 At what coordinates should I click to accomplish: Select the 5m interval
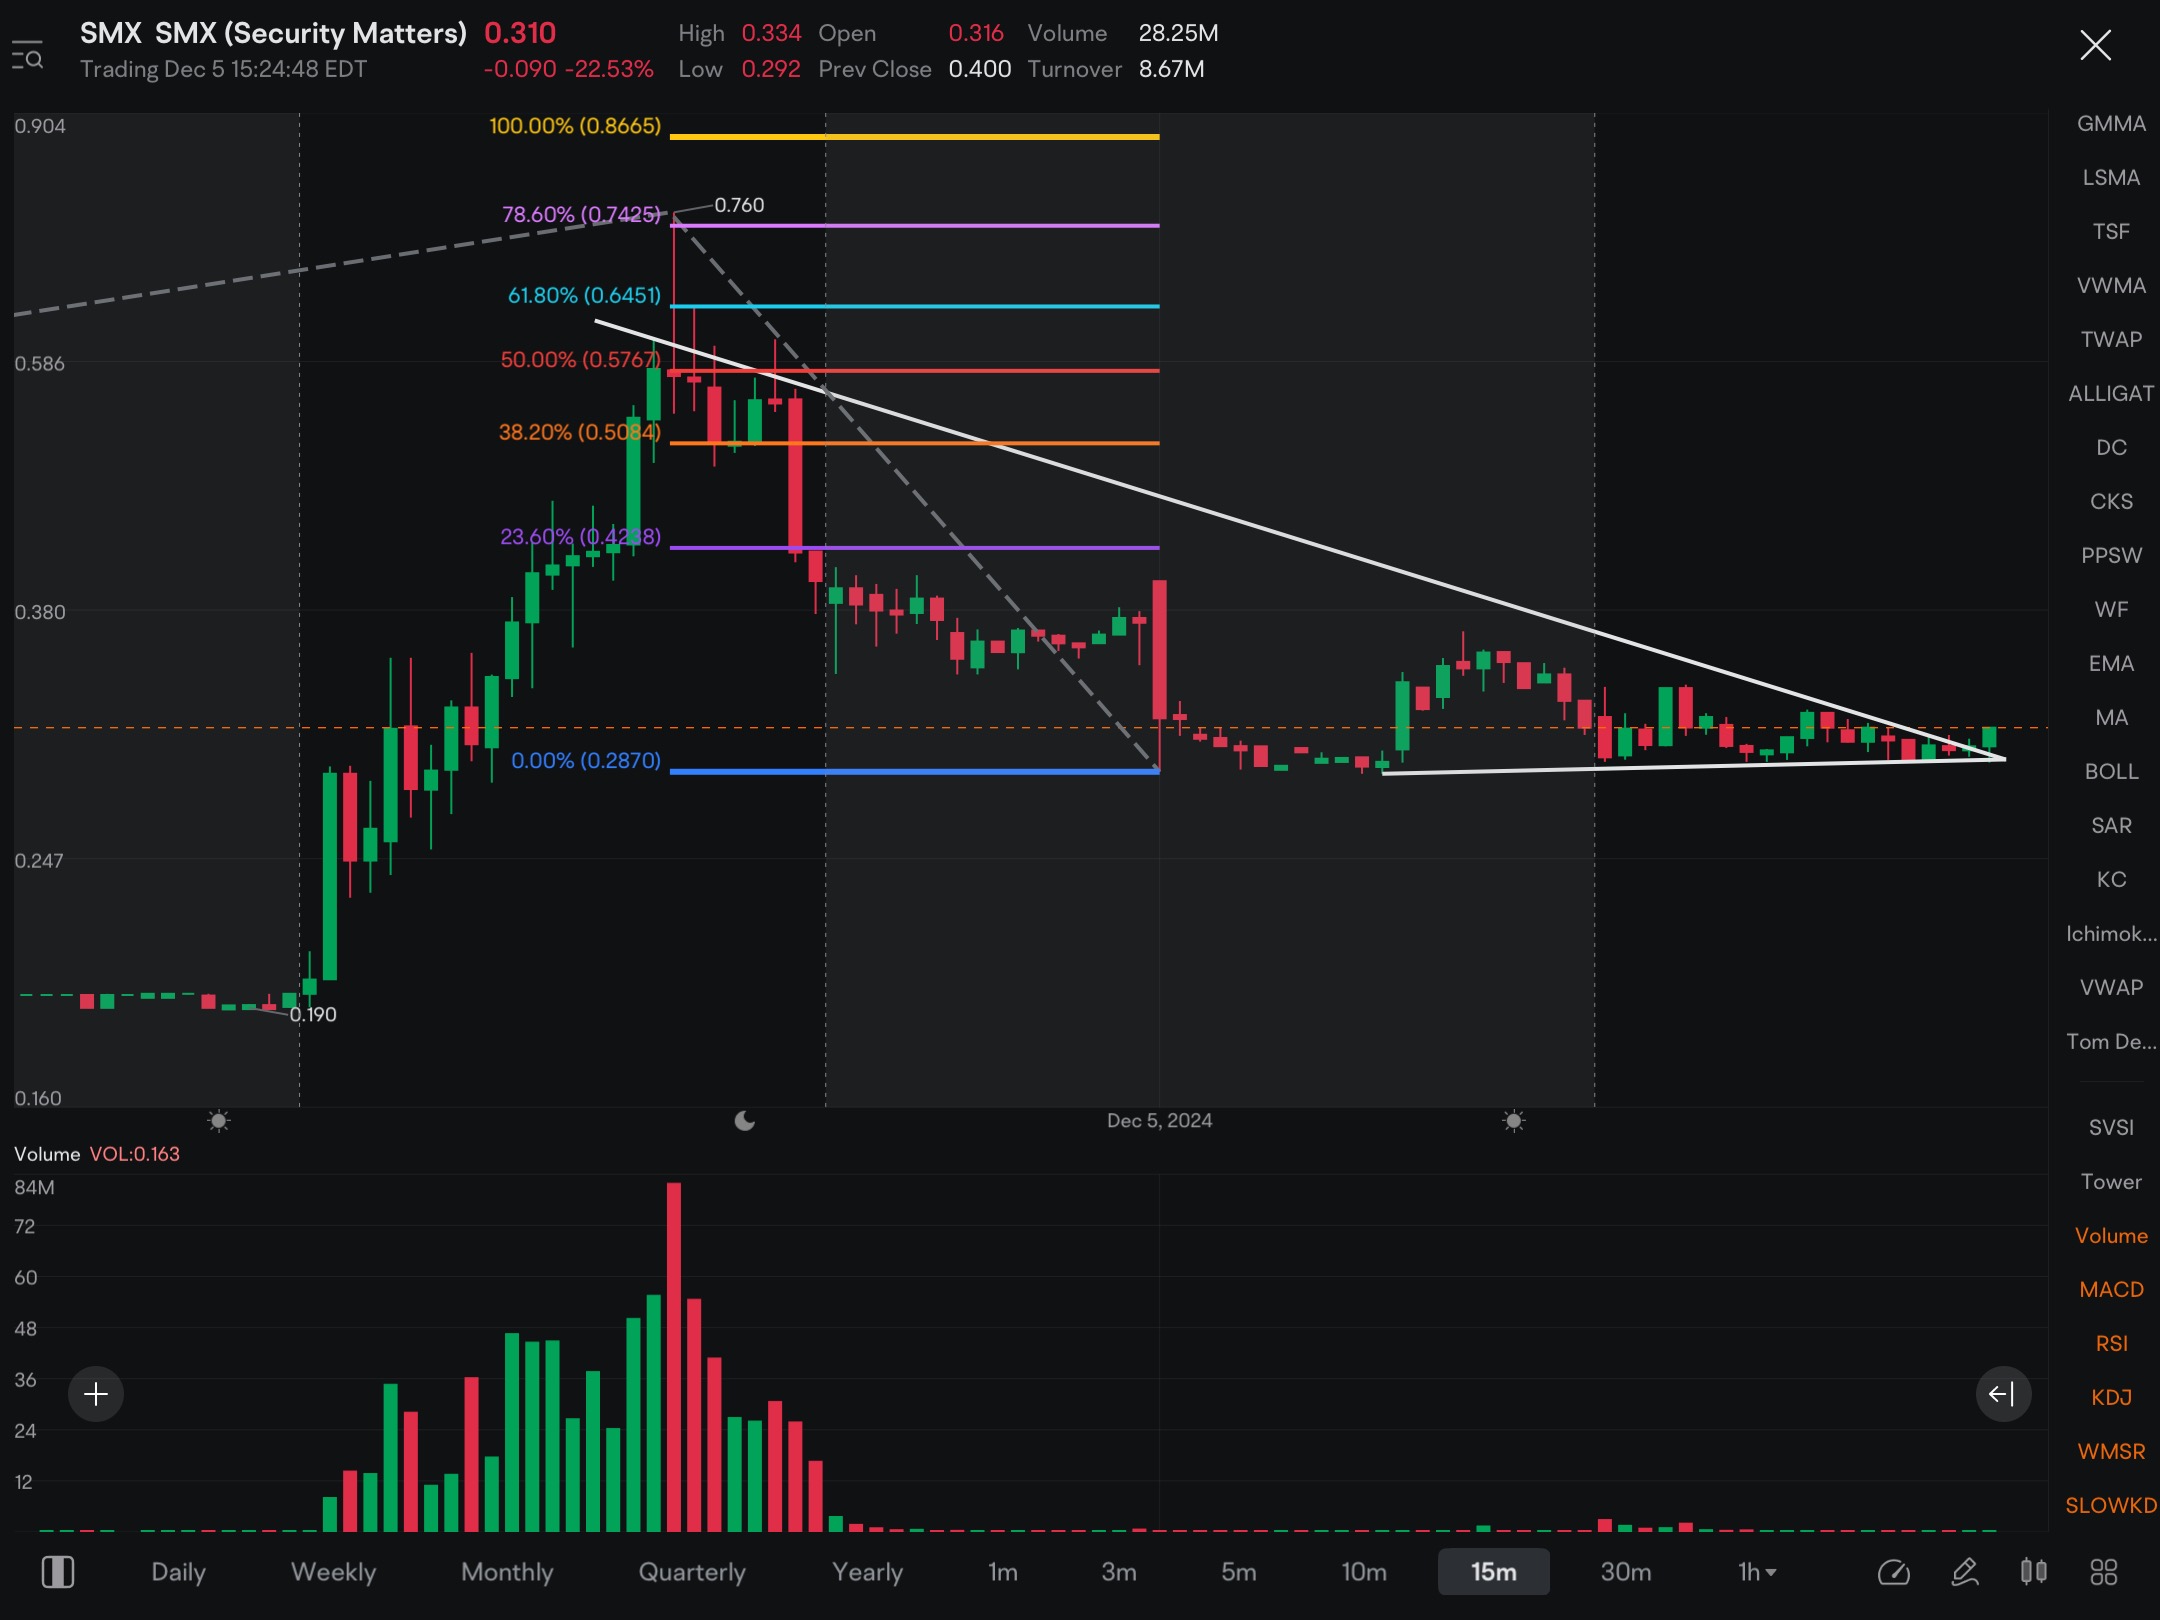click(x=1239, y=1572)
